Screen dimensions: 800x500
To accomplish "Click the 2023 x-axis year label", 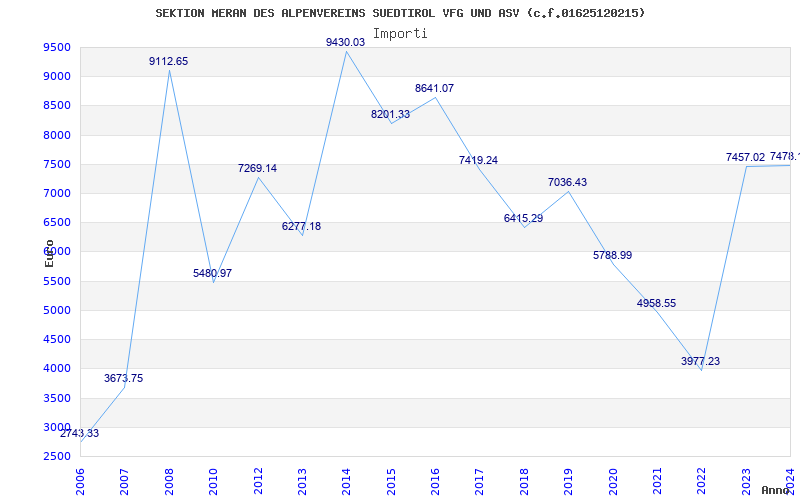I will [x=746, y=482].
